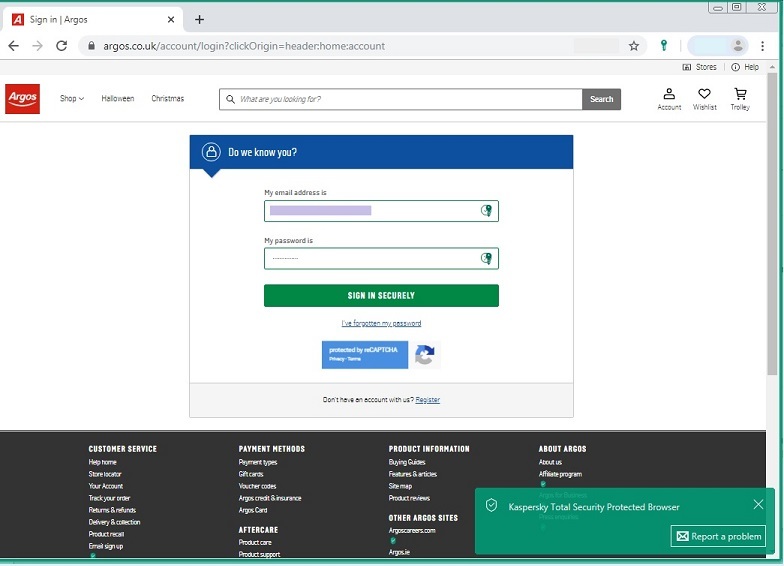The width and height of the screenshot is (784, 566).
Task: Close the Kaspersky notification popup
Action: [758, 504]
